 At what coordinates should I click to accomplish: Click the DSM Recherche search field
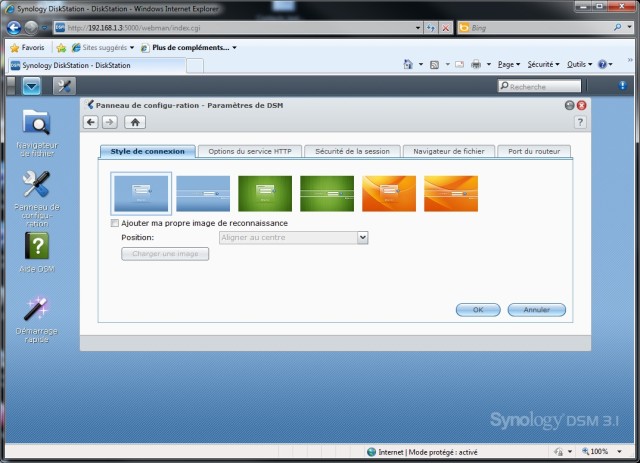(539, 86)
